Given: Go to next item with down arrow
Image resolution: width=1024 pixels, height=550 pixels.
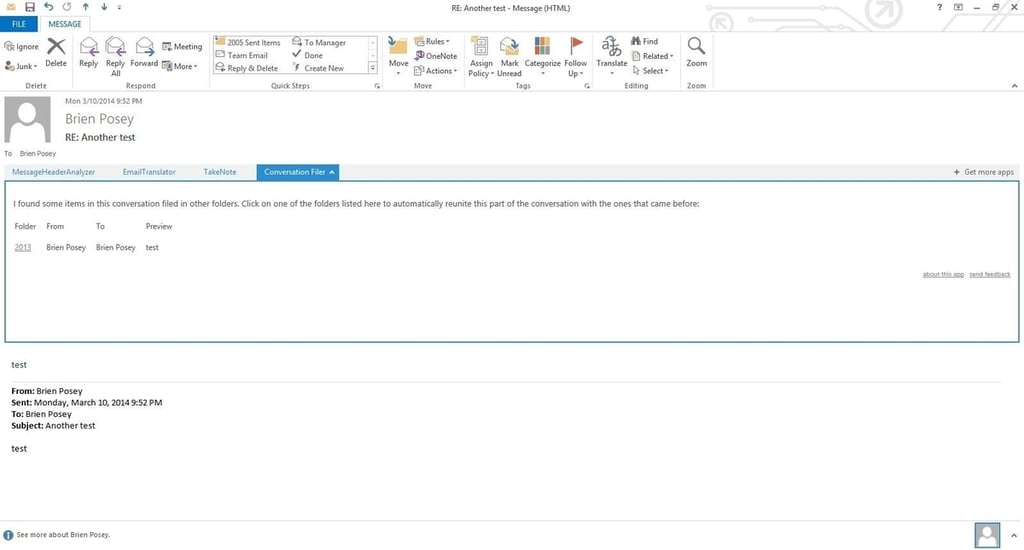Looking at the screenshot, I should click(x=104, y=7).
